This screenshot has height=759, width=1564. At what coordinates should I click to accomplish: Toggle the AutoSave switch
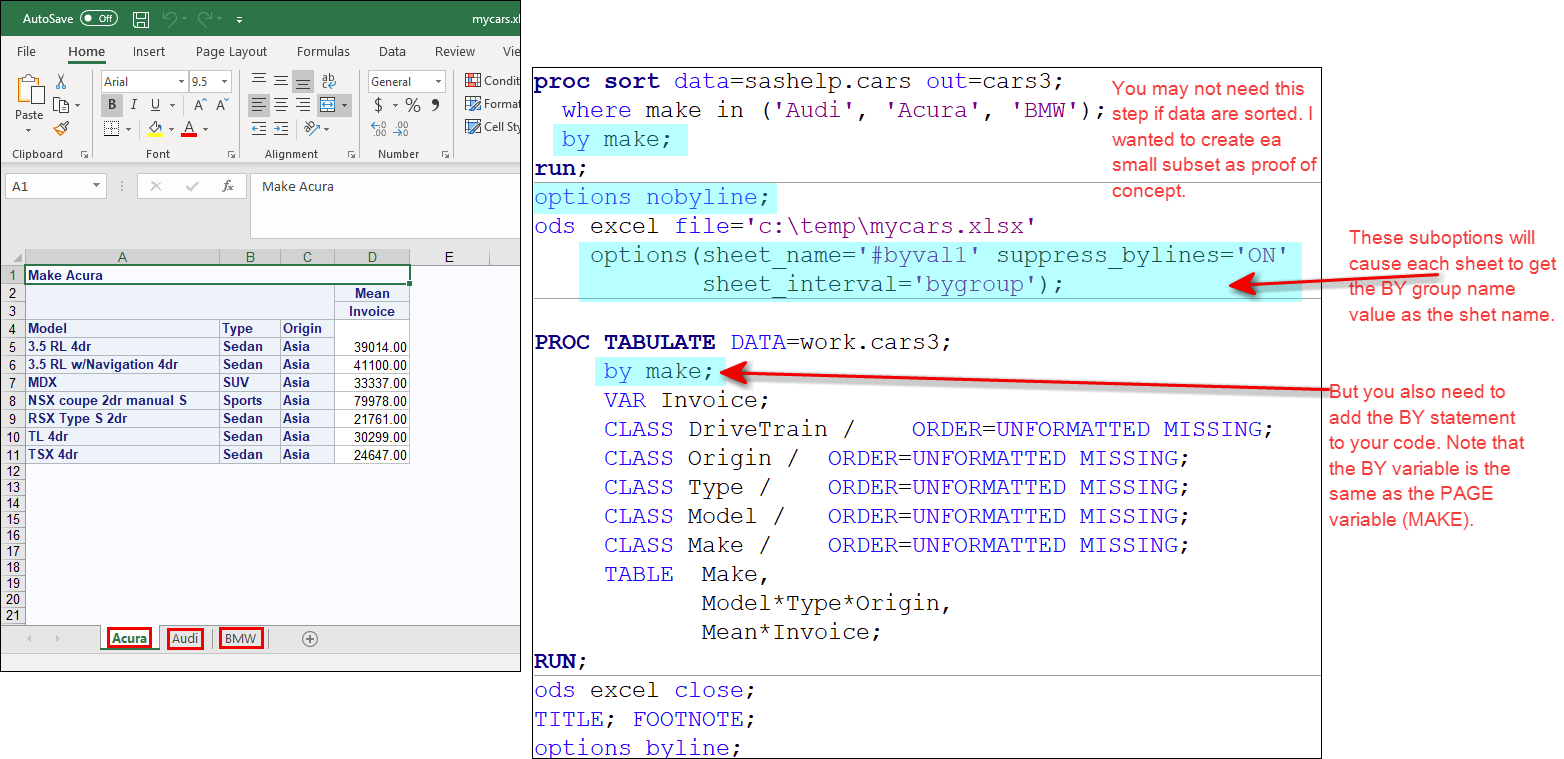pos(98,19)
